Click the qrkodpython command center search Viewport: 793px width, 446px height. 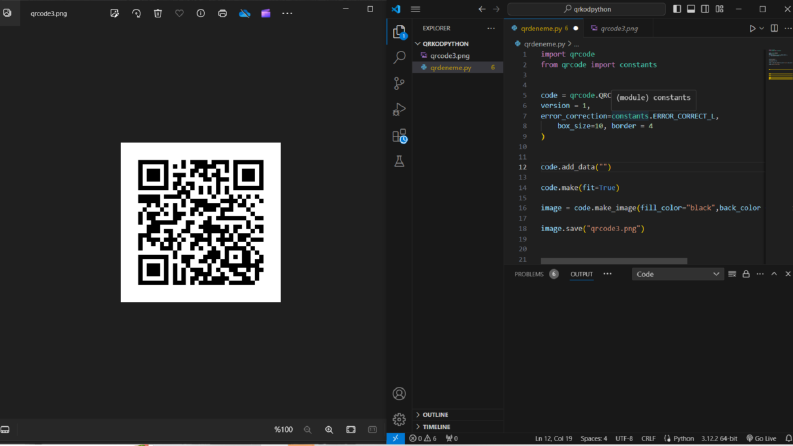click(x=586, y=9)
